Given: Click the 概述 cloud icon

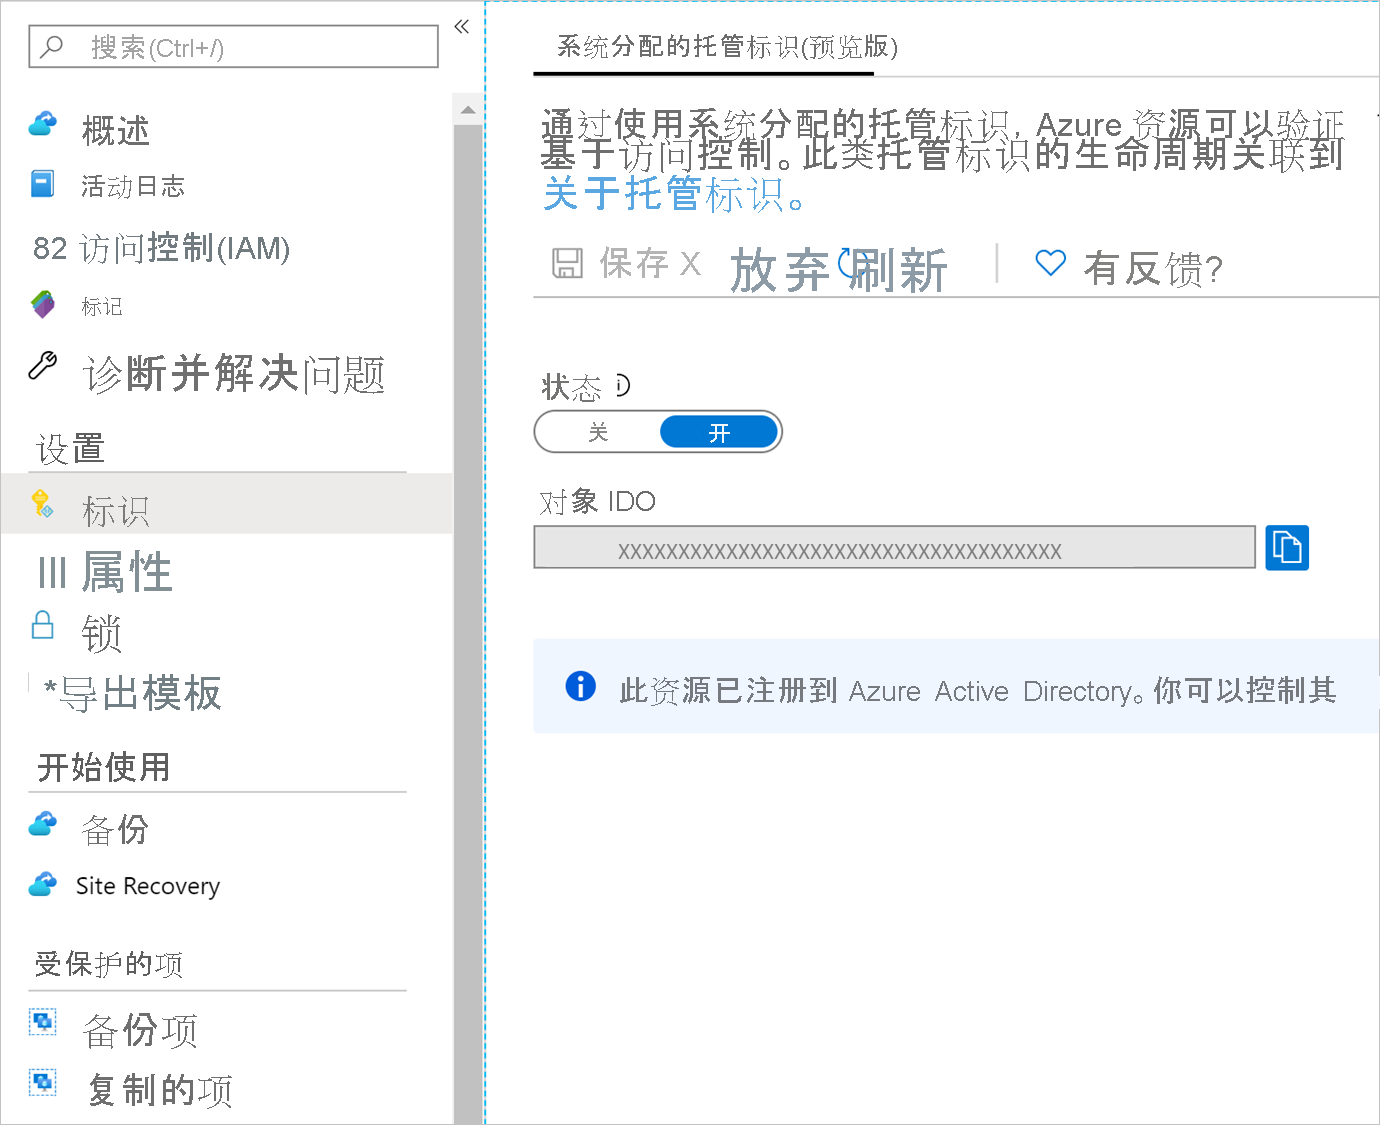Looking at the screenshot, I should click(x=43, y=125).
